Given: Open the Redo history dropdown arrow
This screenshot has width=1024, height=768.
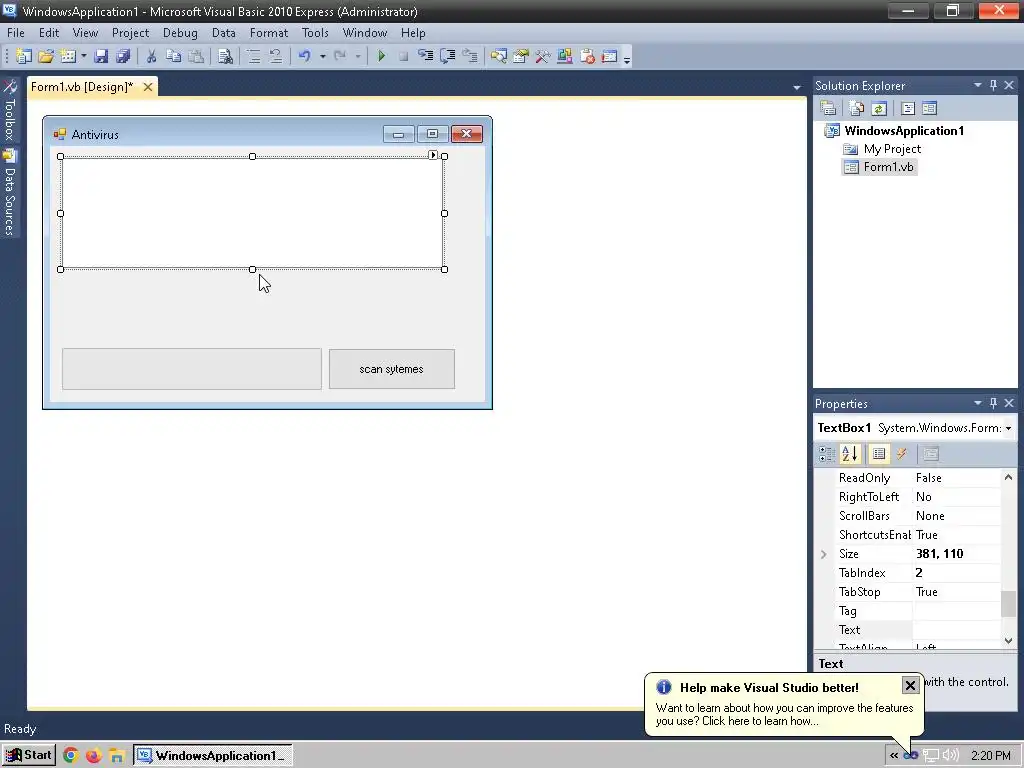Looking at the screenshot, I should coord(358,56).
